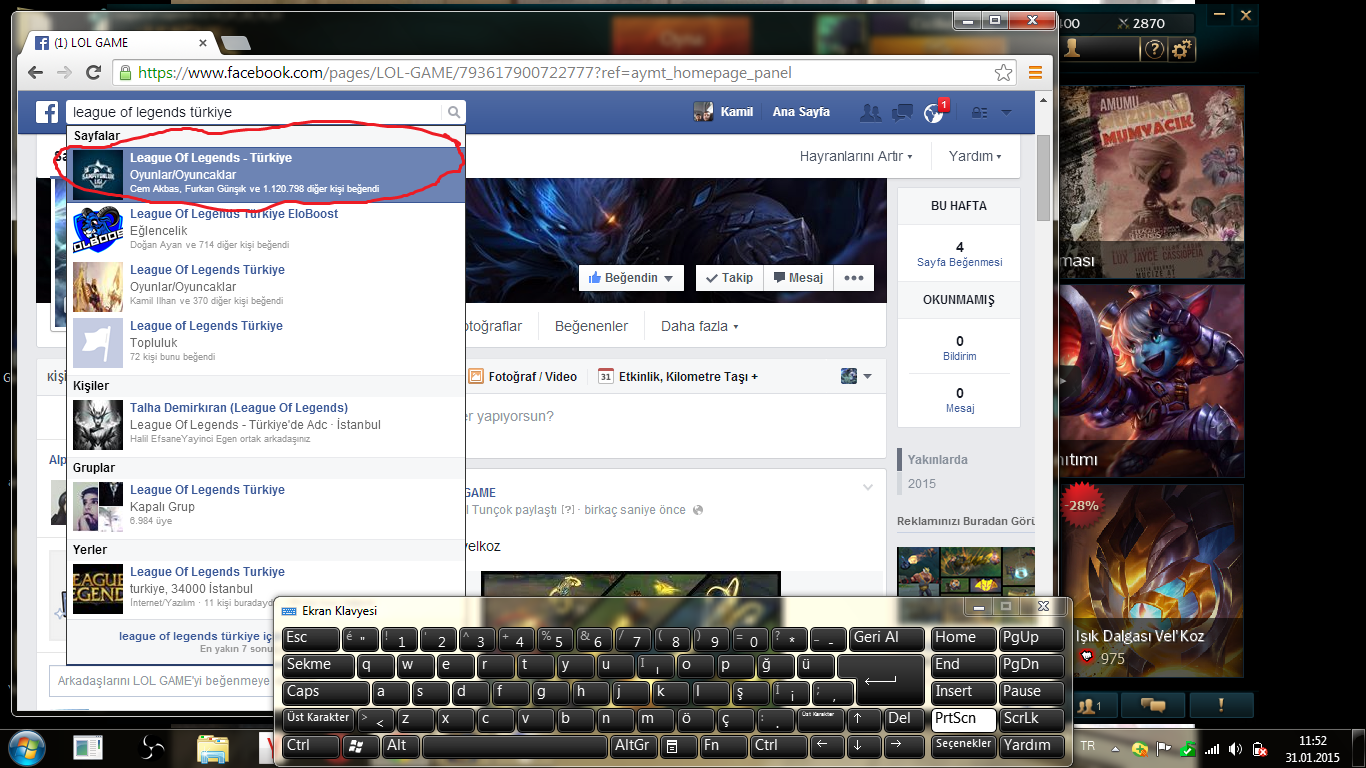Expand the Hayranlarını Artır dropdown
The width and height of the screenshot is (1366, 768).
(856, 156)
